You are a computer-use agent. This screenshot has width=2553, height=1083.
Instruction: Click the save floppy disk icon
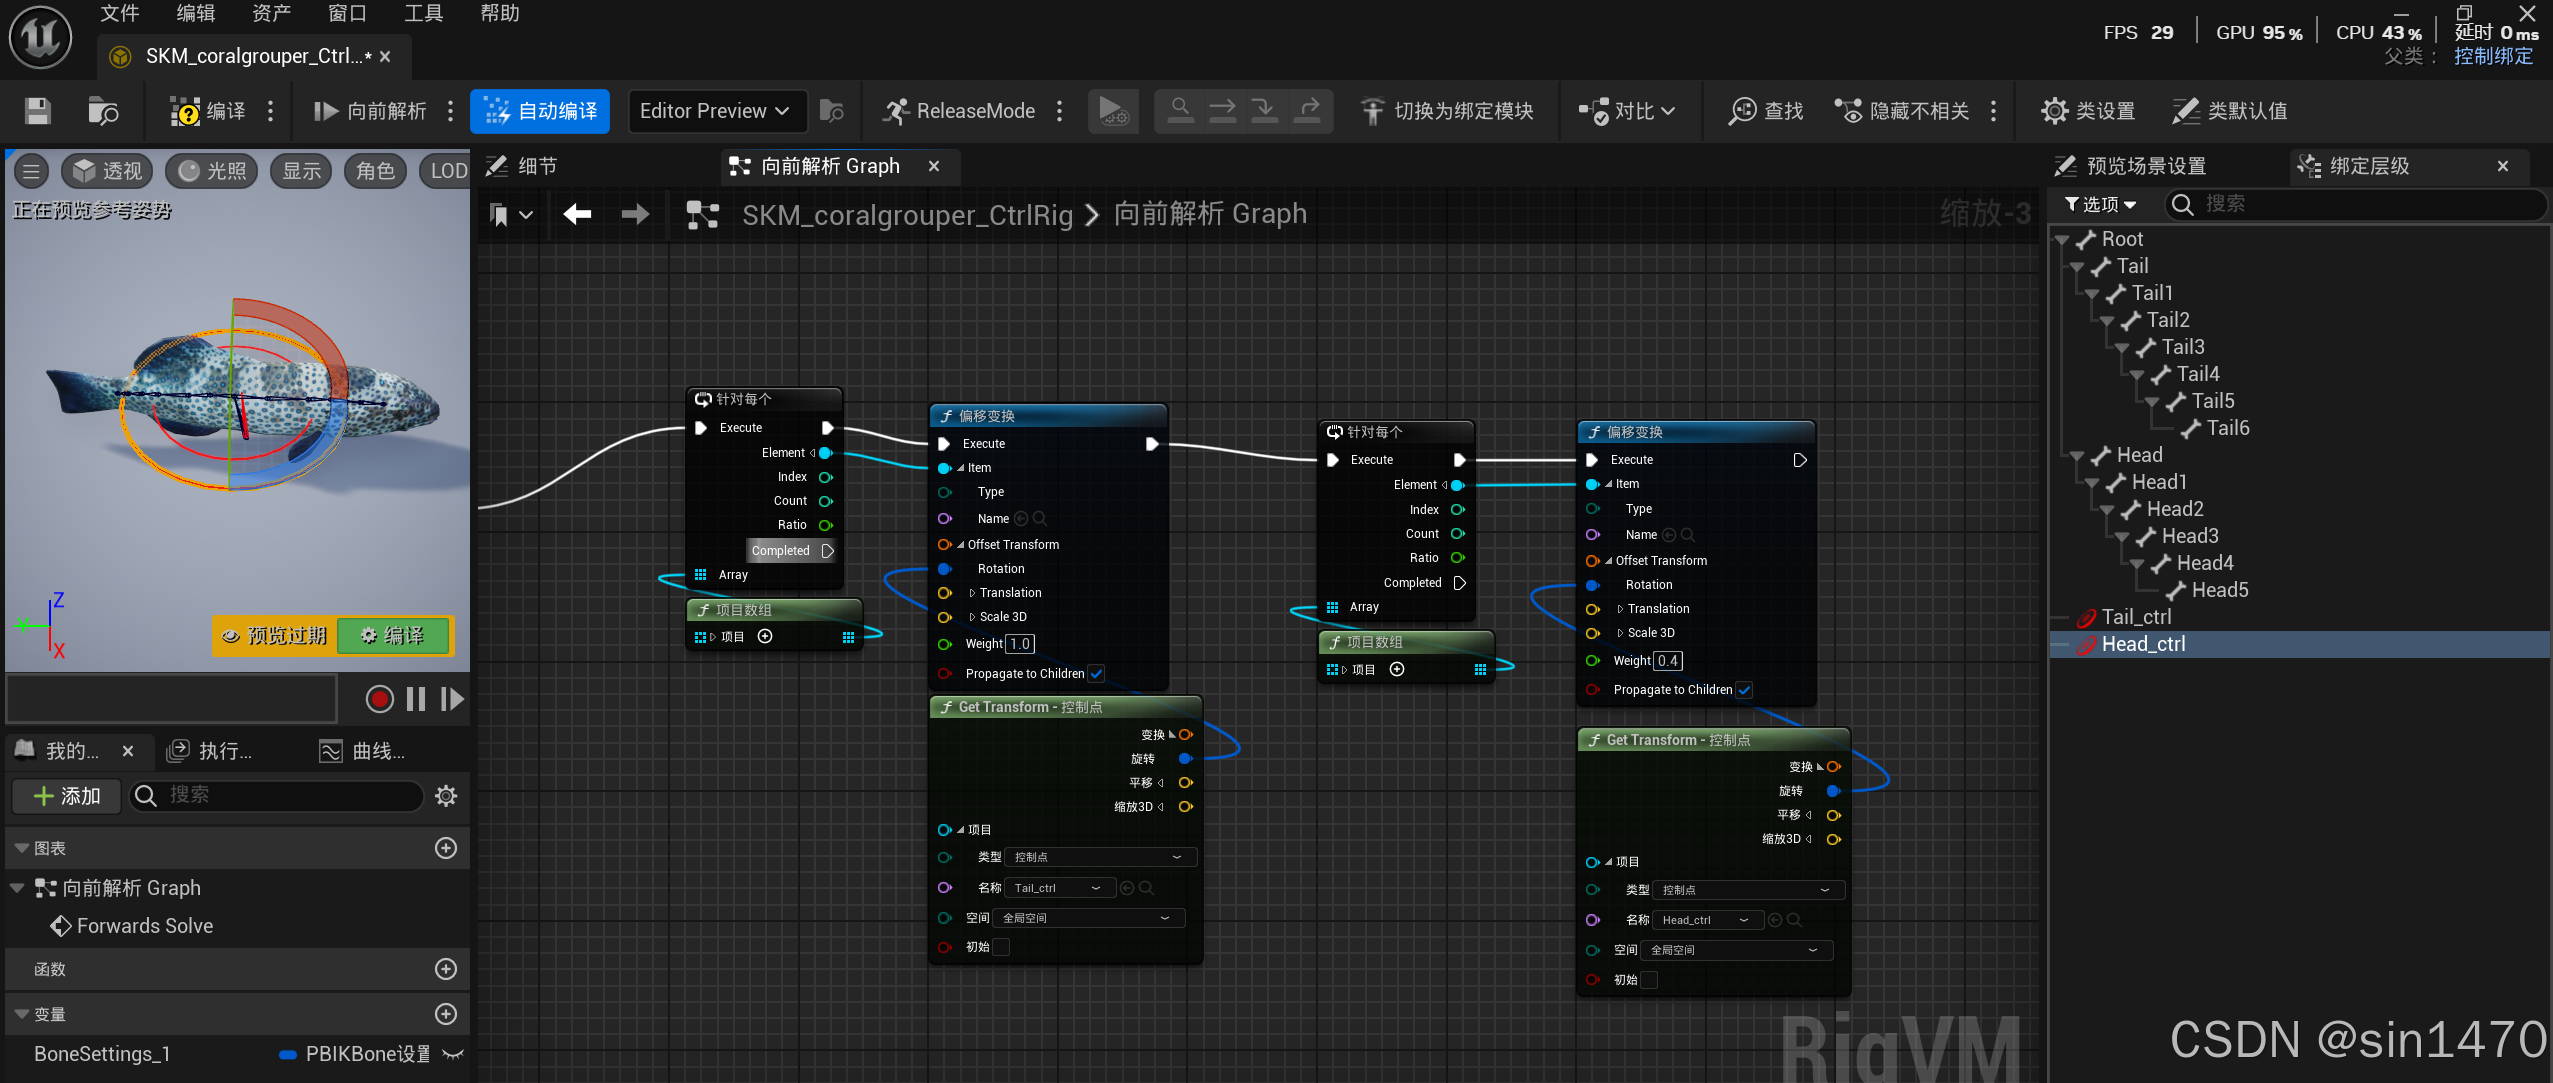(x=37, y=111)
